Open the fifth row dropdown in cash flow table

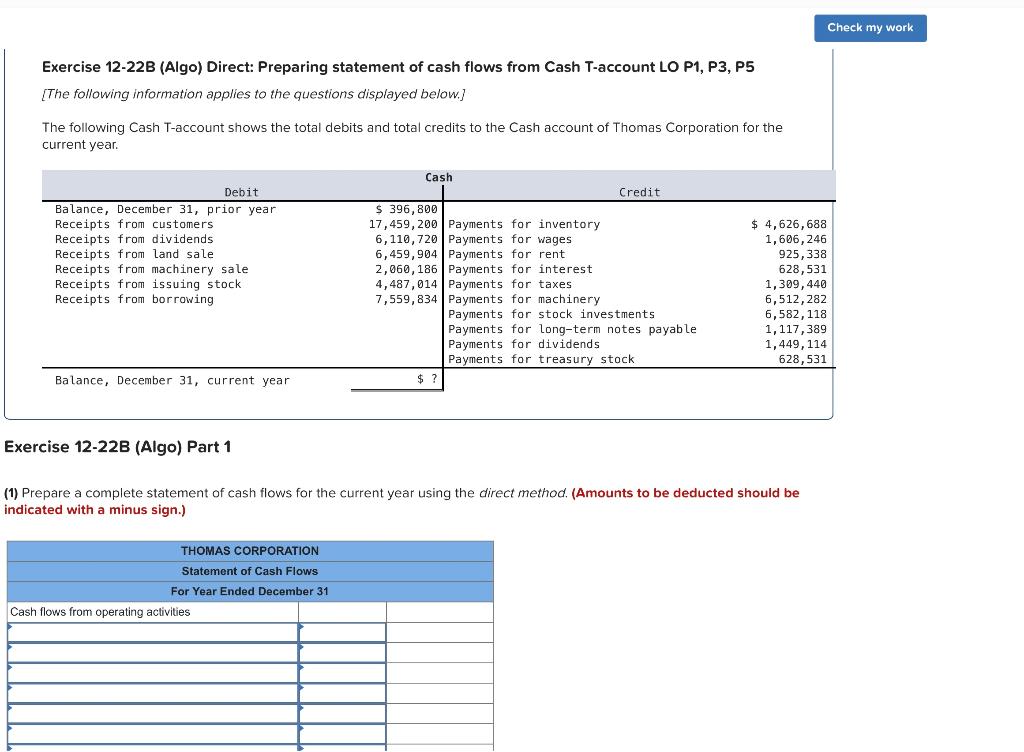(150, 713)
